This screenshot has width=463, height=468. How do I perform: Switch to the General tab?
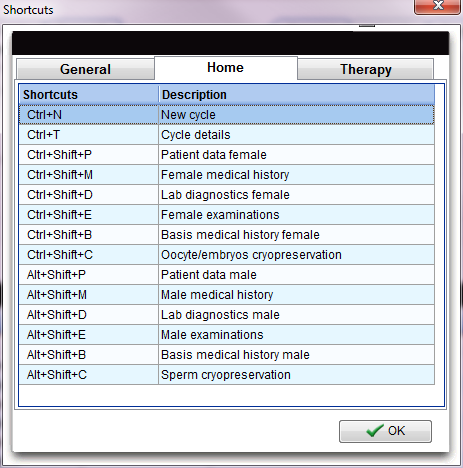(85, 69)
